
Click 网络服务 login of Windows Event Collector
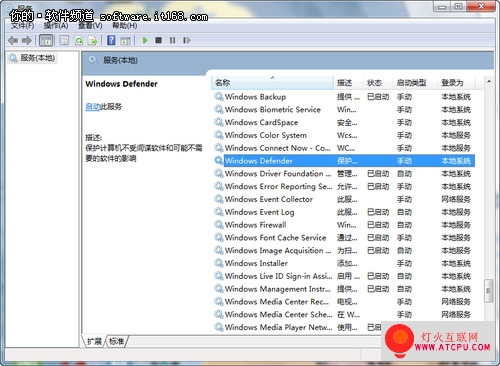coord(456,199)
